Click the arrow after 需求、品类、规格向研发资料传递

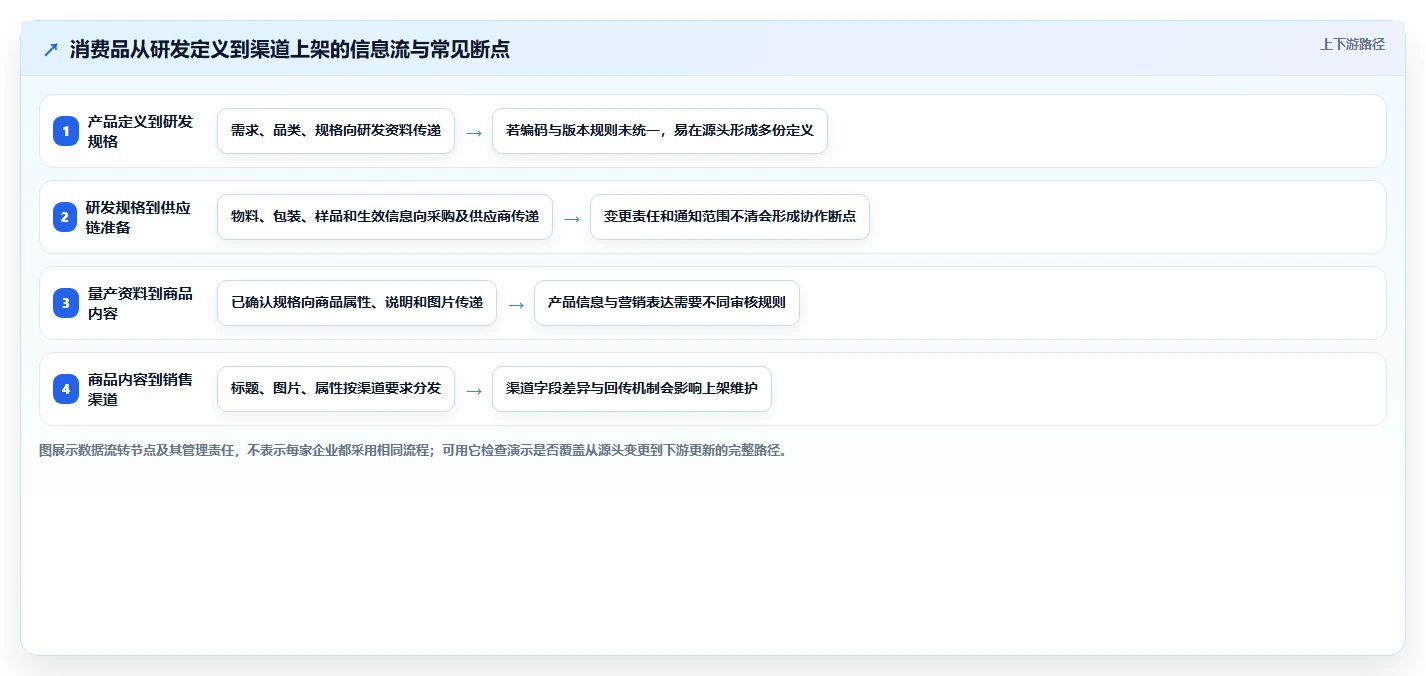click(x=474, y=132)
